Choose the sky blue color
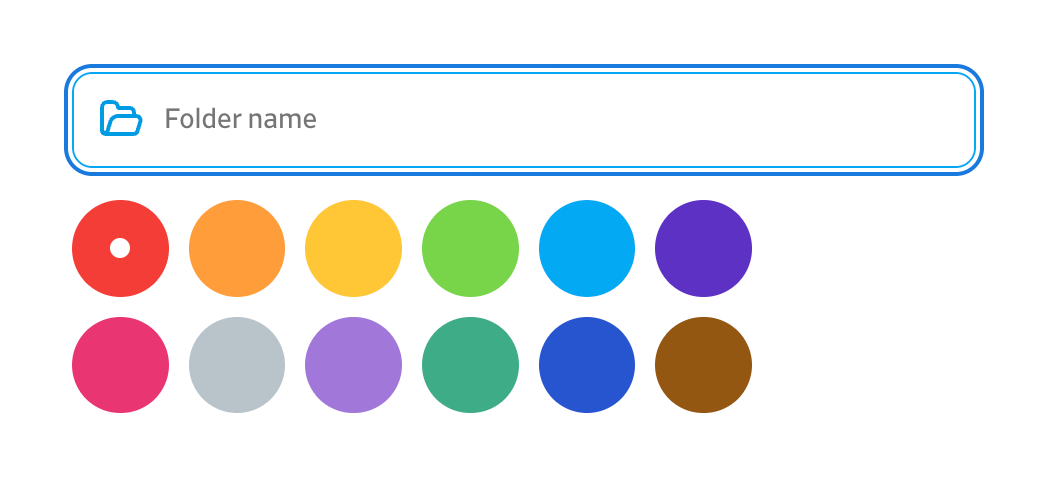The width and height of the screenshot is (1048, 477). pyautogui.click(x=587, y=248)
